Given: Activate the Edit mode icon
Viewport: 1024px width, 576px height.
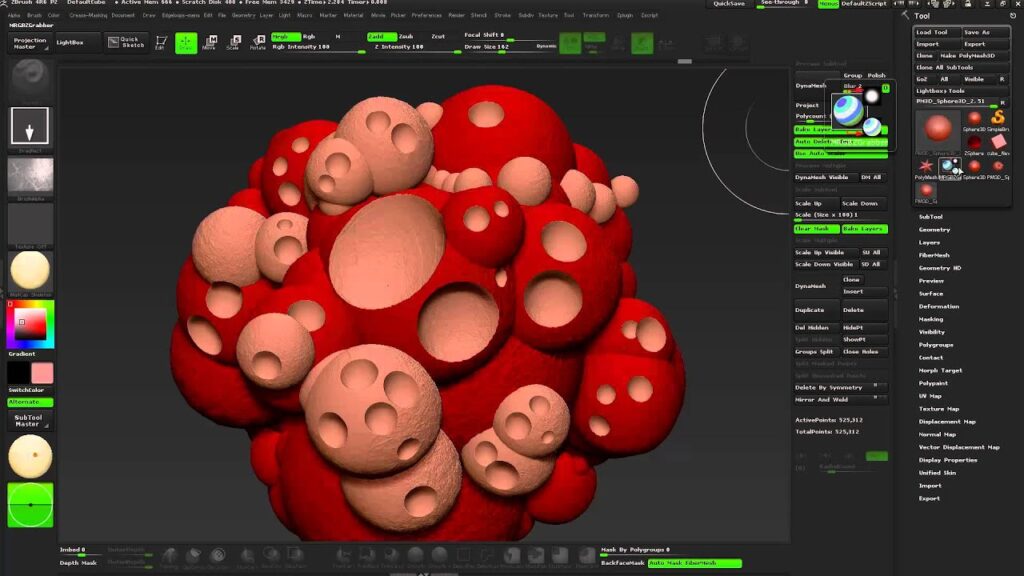Looking at the screenshot, I should pos(161,43).
